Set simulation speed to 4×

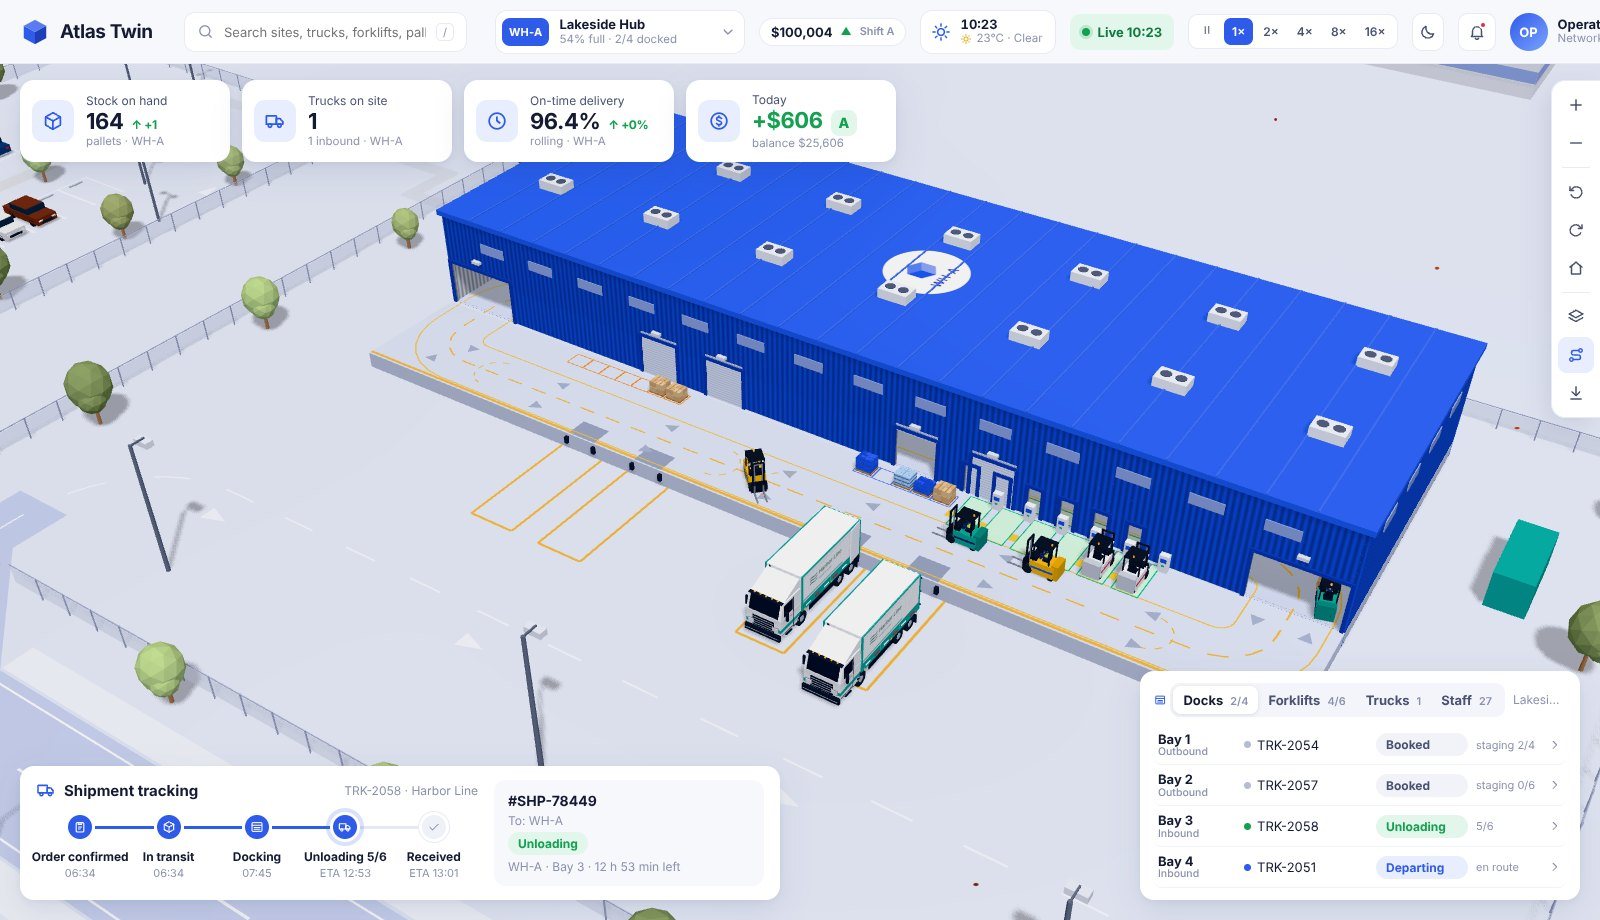(1305, 31)
